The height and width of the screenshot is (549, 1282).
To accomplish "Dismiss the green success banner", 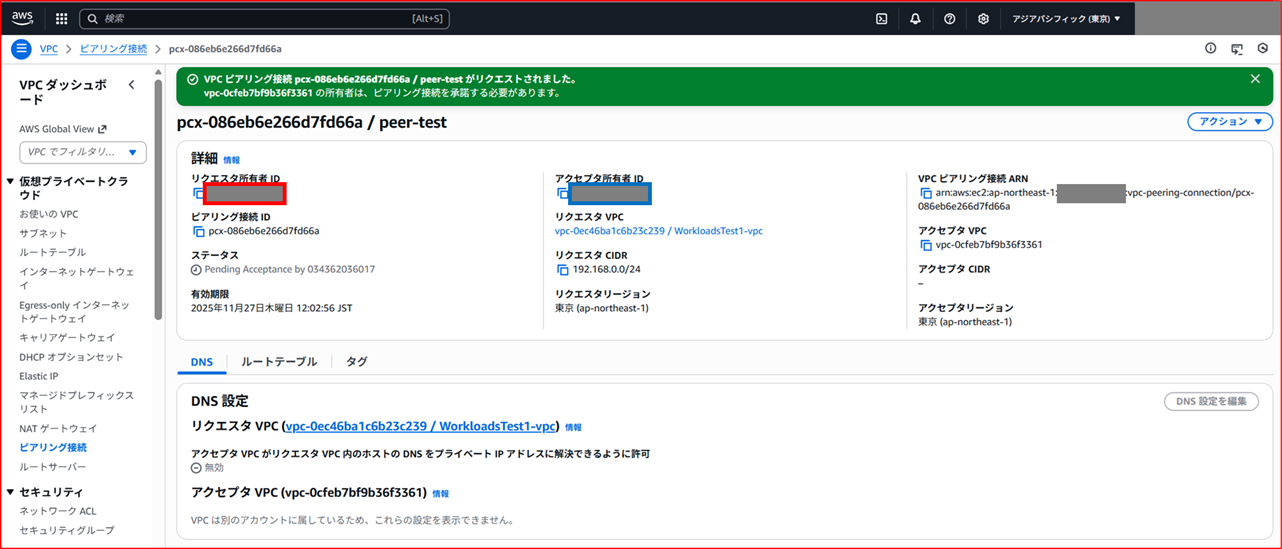I will click(1255, 78).
